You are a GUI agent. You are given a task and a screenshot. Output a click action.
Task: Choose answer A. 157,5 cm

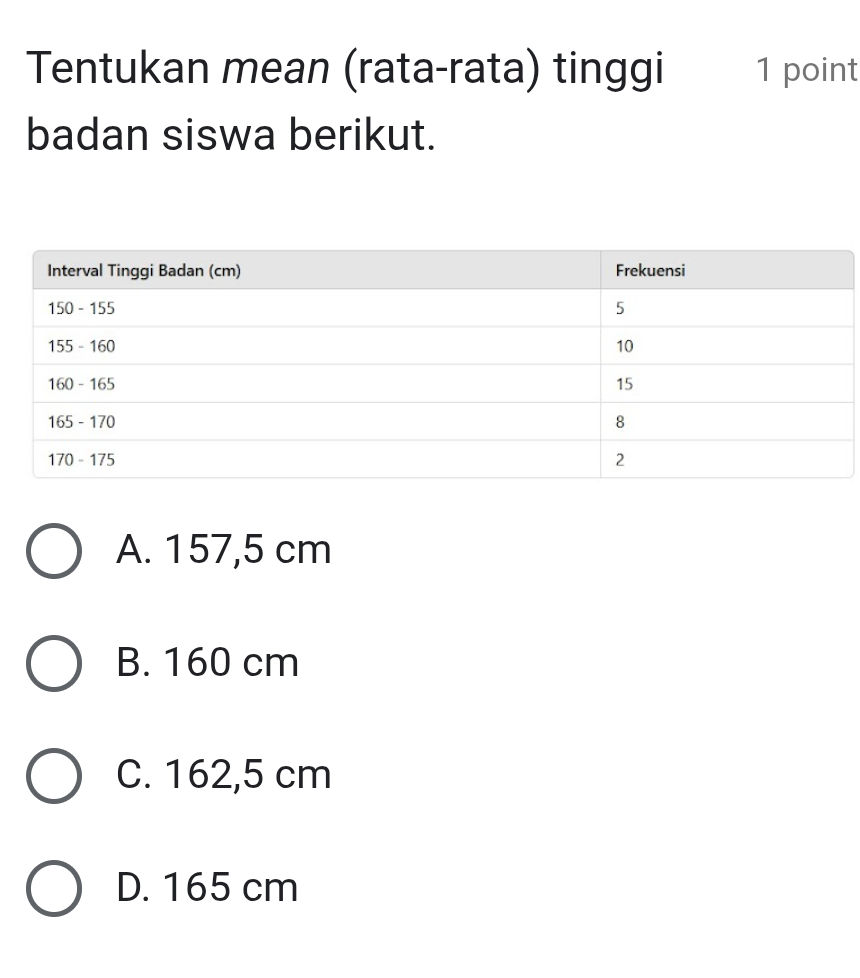224,549
